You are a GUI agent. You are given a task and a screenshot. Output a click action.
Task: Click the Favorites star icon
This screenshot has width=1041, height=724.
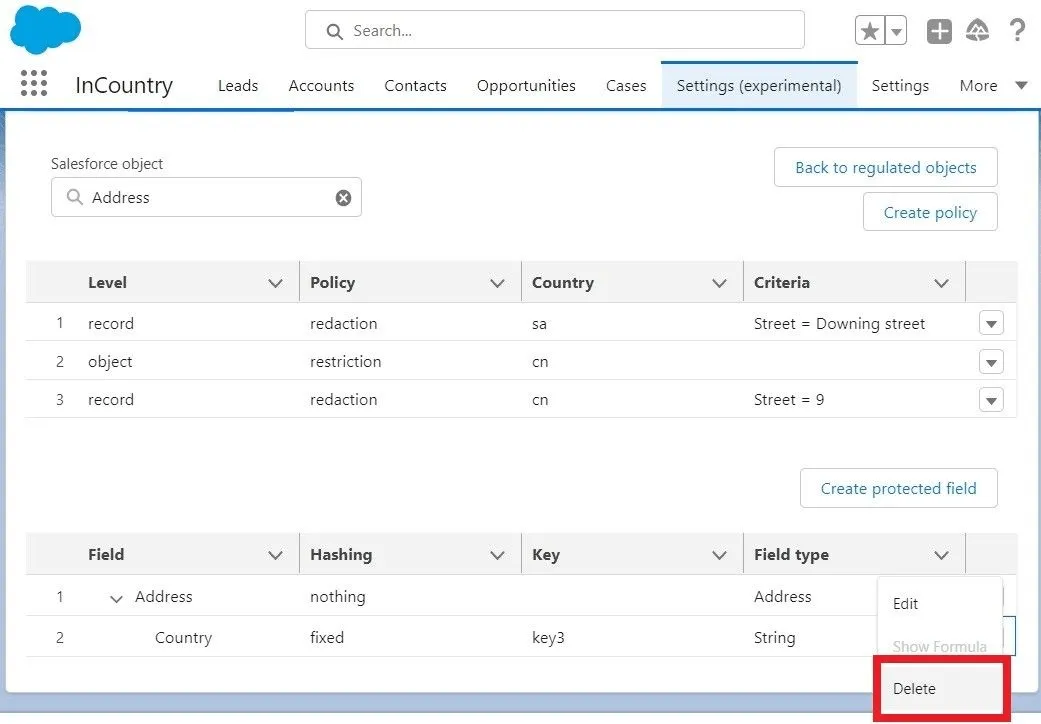(870, 31)
